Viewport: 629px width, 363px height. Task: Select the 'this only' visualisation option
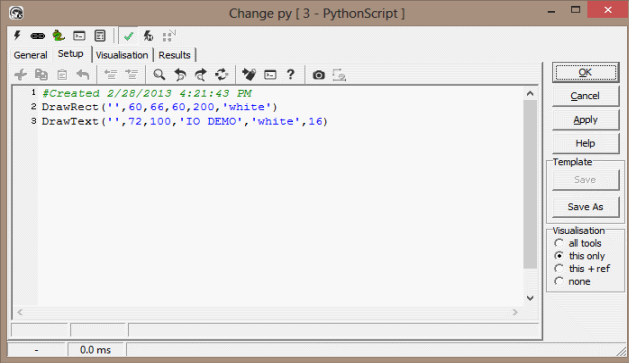coord(580,256)
